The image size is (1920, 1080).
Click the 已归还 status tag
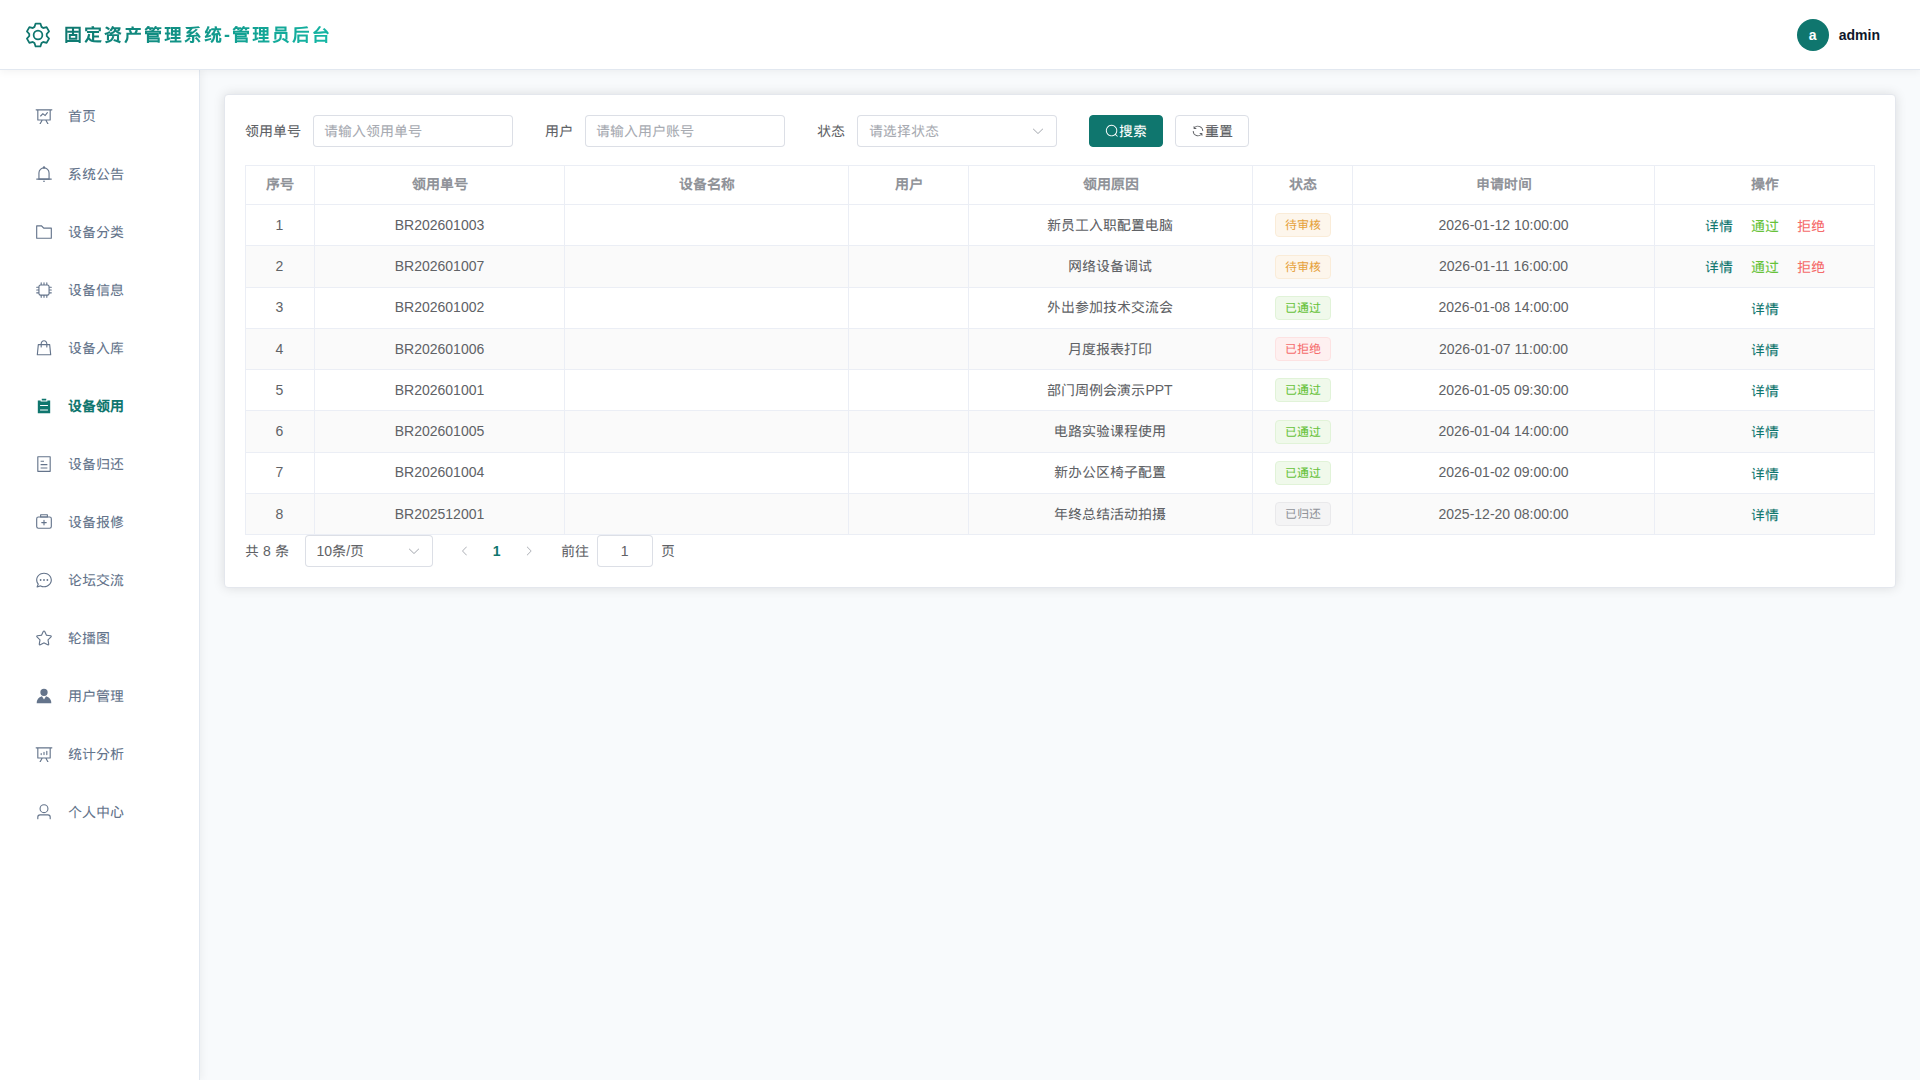pyautogui.click(x=1302, y=514)
